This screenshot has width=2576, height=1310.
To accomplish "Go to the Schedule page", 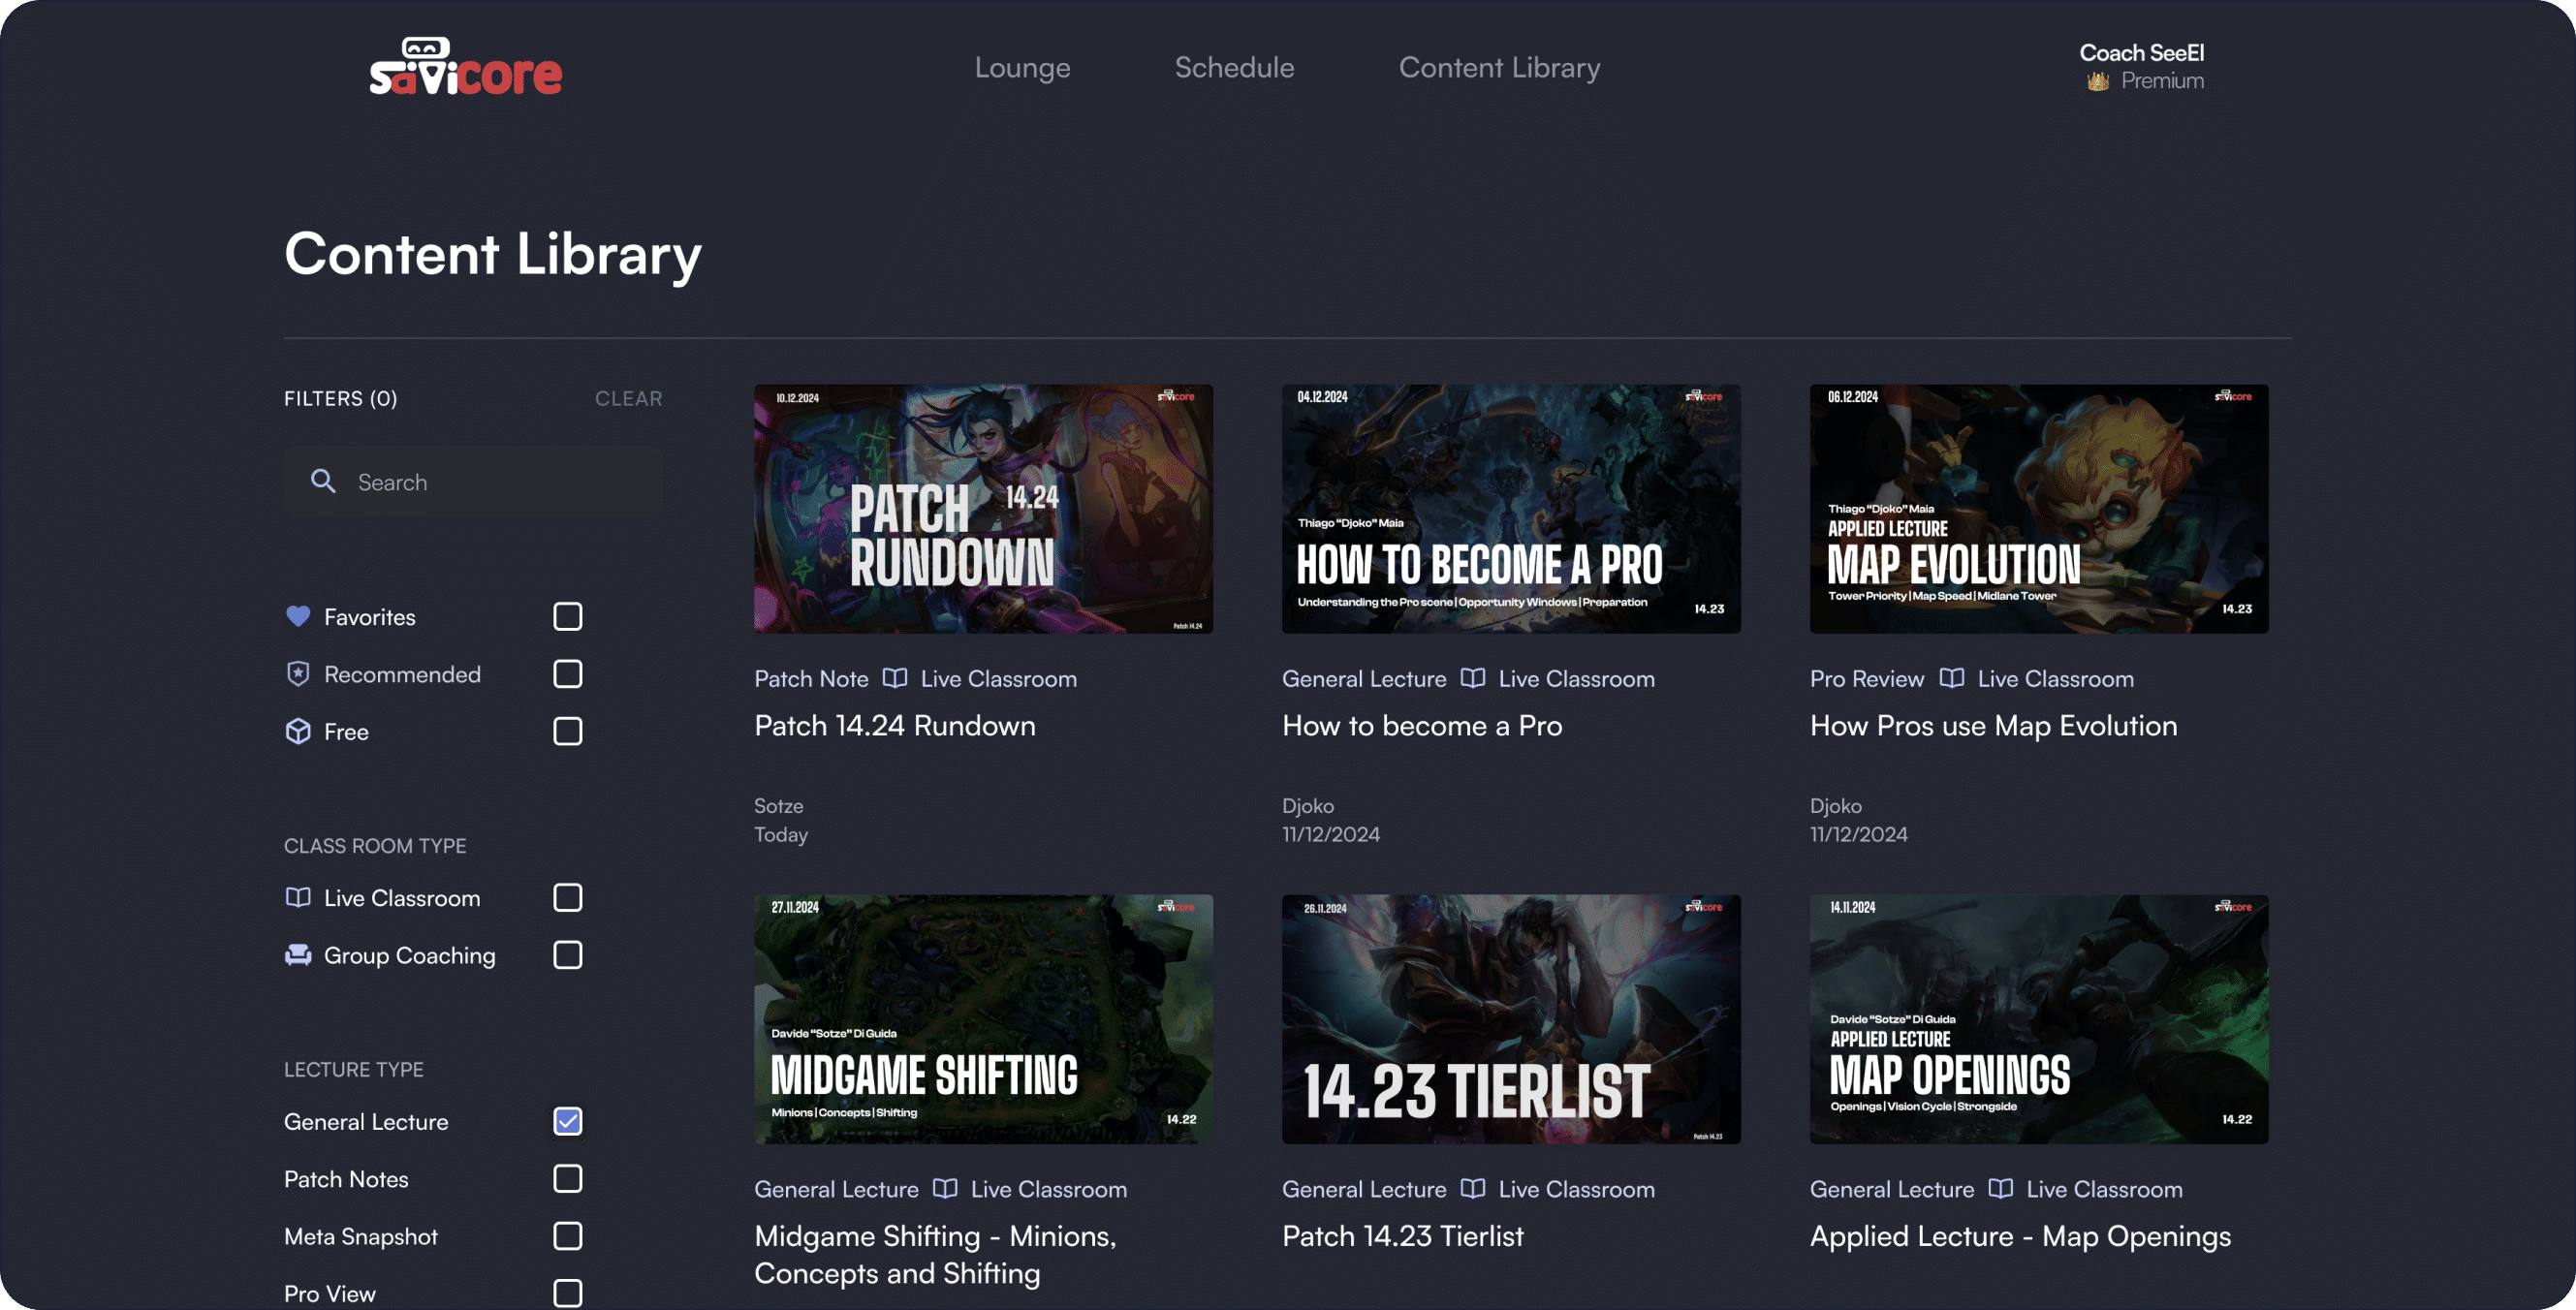I will pos(1234,67).
